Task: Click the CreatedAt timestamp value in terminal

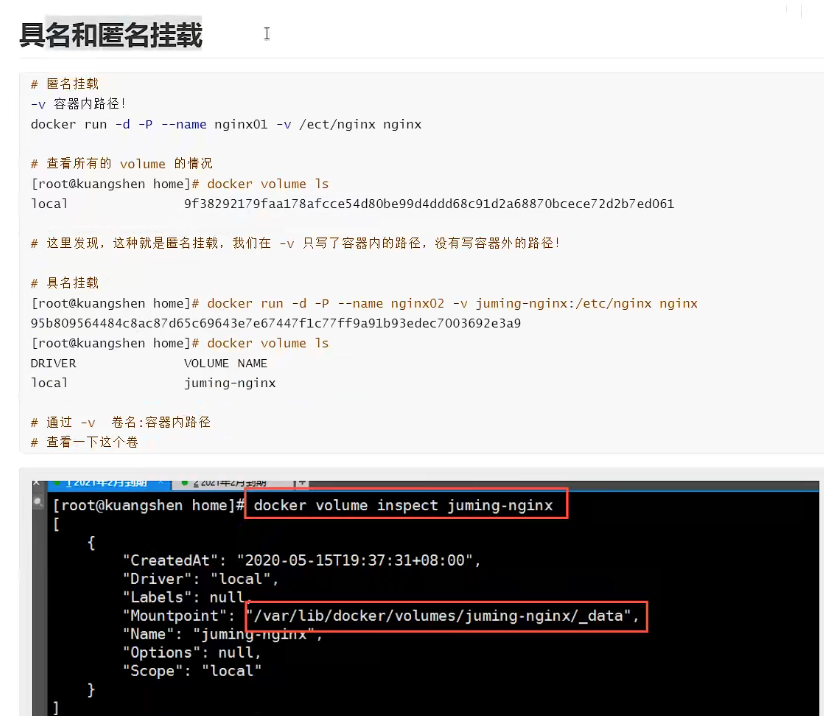Action: tap(355, 560)
